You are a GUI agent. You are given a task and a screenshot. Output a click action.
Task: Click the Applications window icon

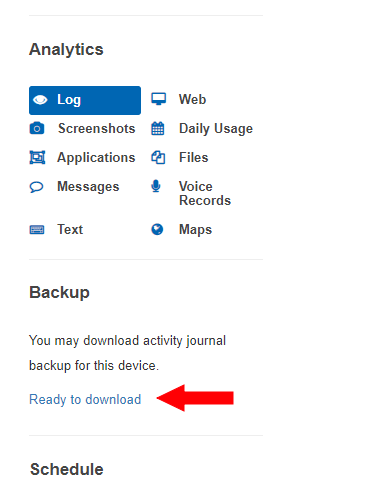point(37,157)
